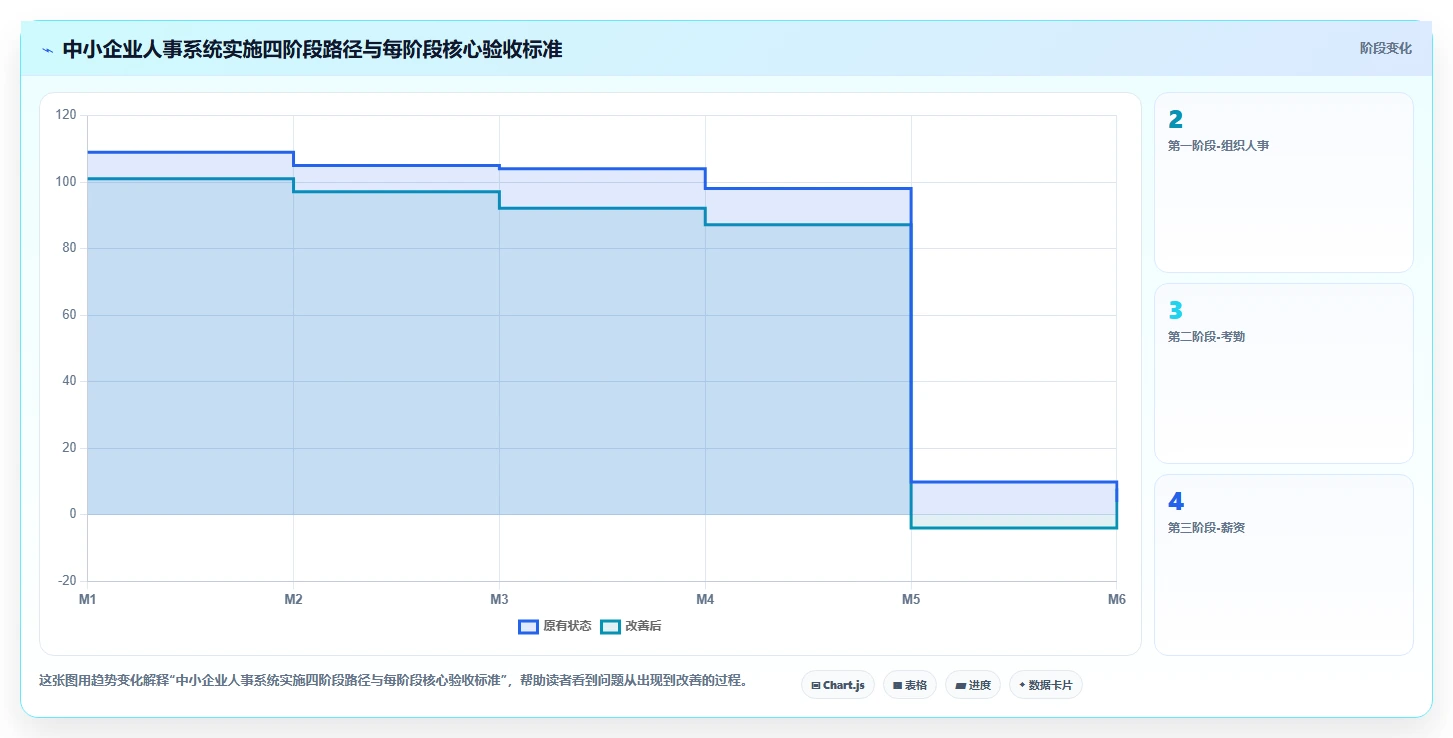This screenshot has height=738, width=1453.
Task: Click the M5 x-axis label
Action: [911, 599]
